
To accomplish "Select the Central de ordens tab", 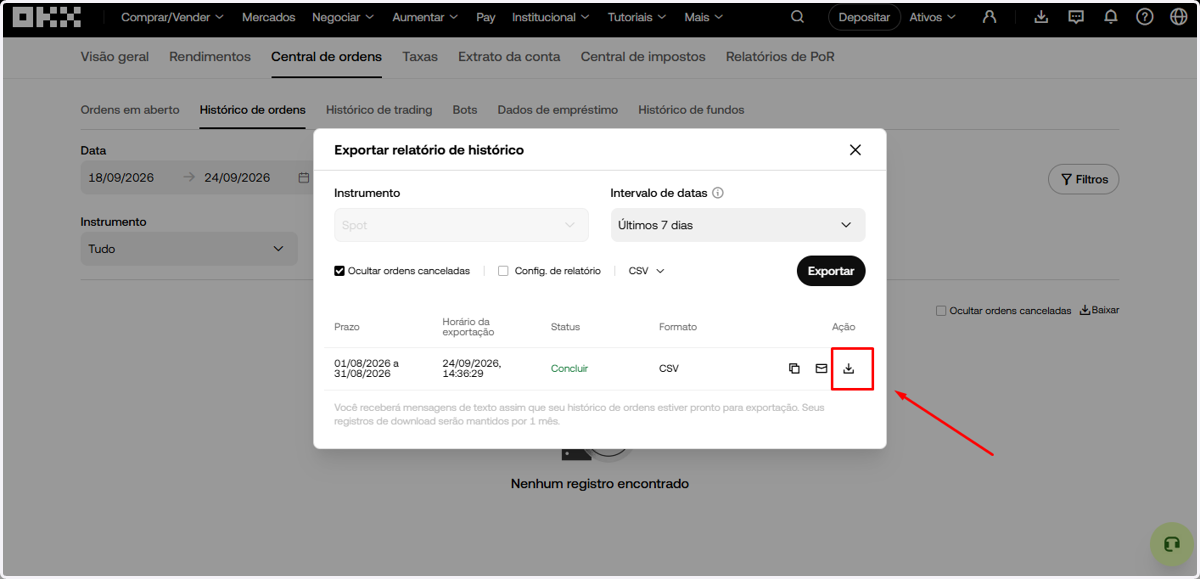I will tap(326, 57).
